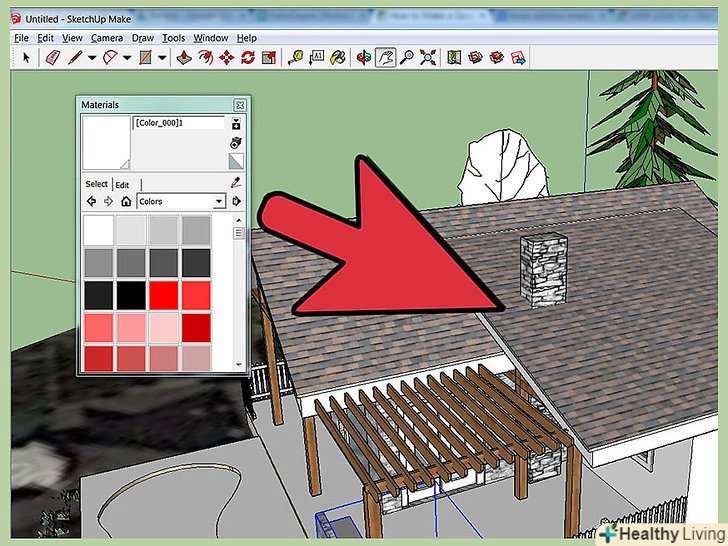728x546 pixels.
Task: Click the materials Forward arrow
Action: pyautogui.click(x=109, y=201)
